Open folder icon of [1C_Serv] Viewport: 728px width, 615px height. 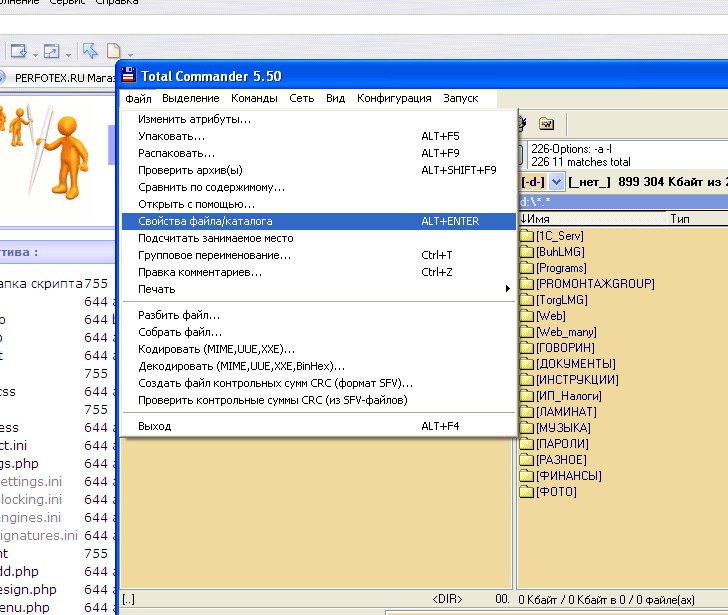coord(526,236)
